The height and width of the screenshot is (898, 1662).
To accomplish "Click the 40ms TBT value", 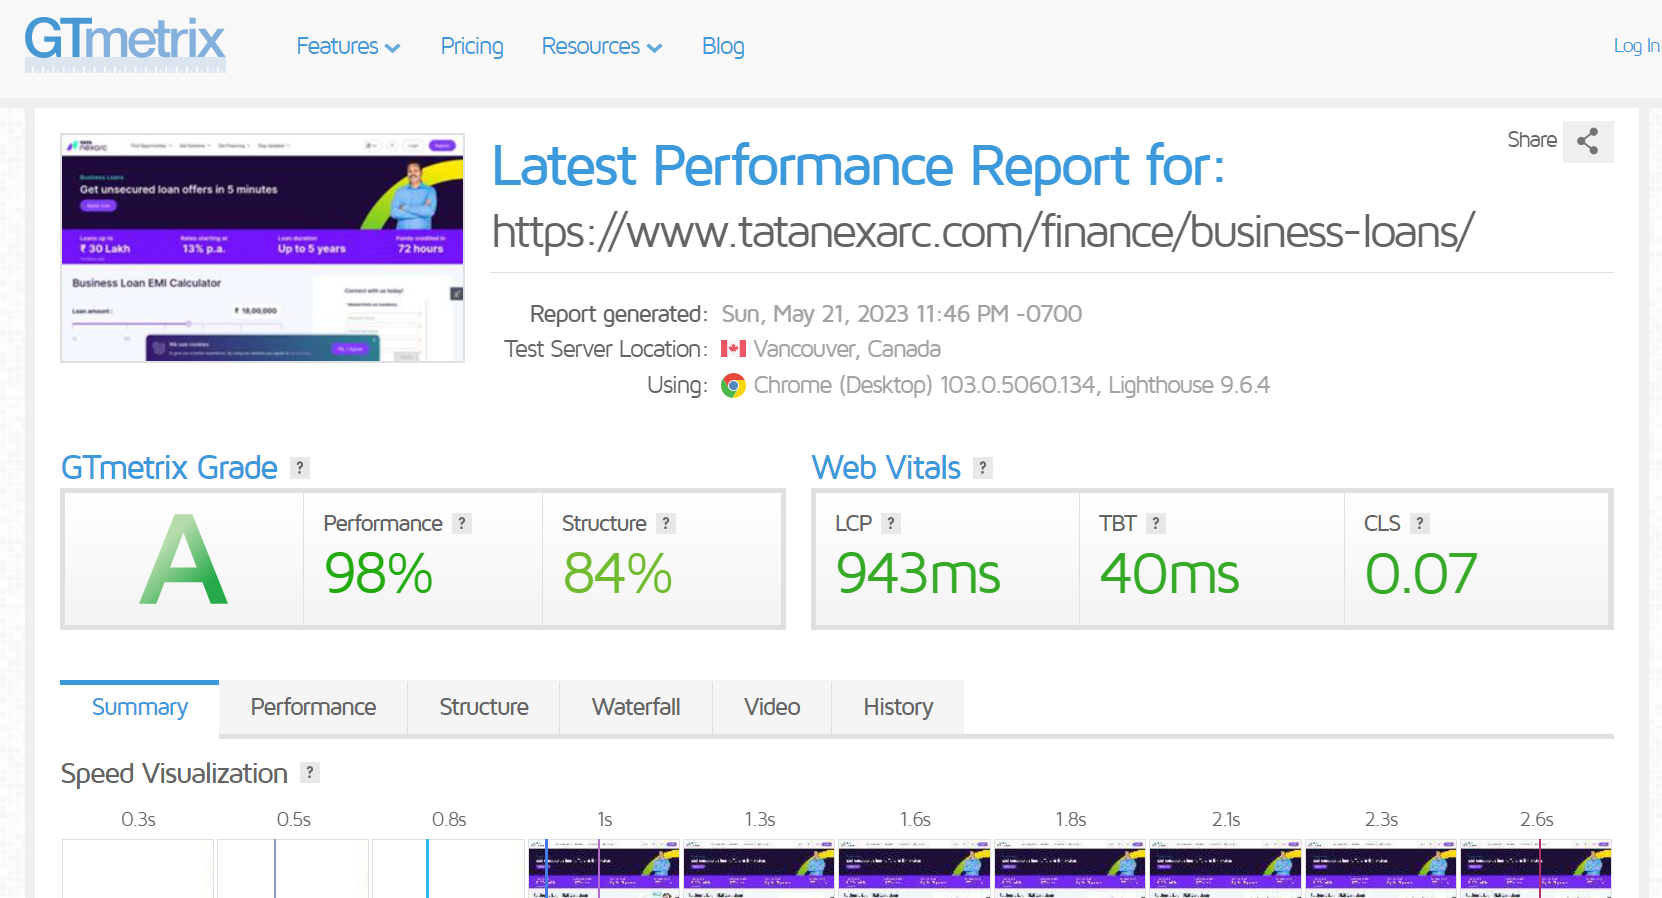I will point(1170,574).
